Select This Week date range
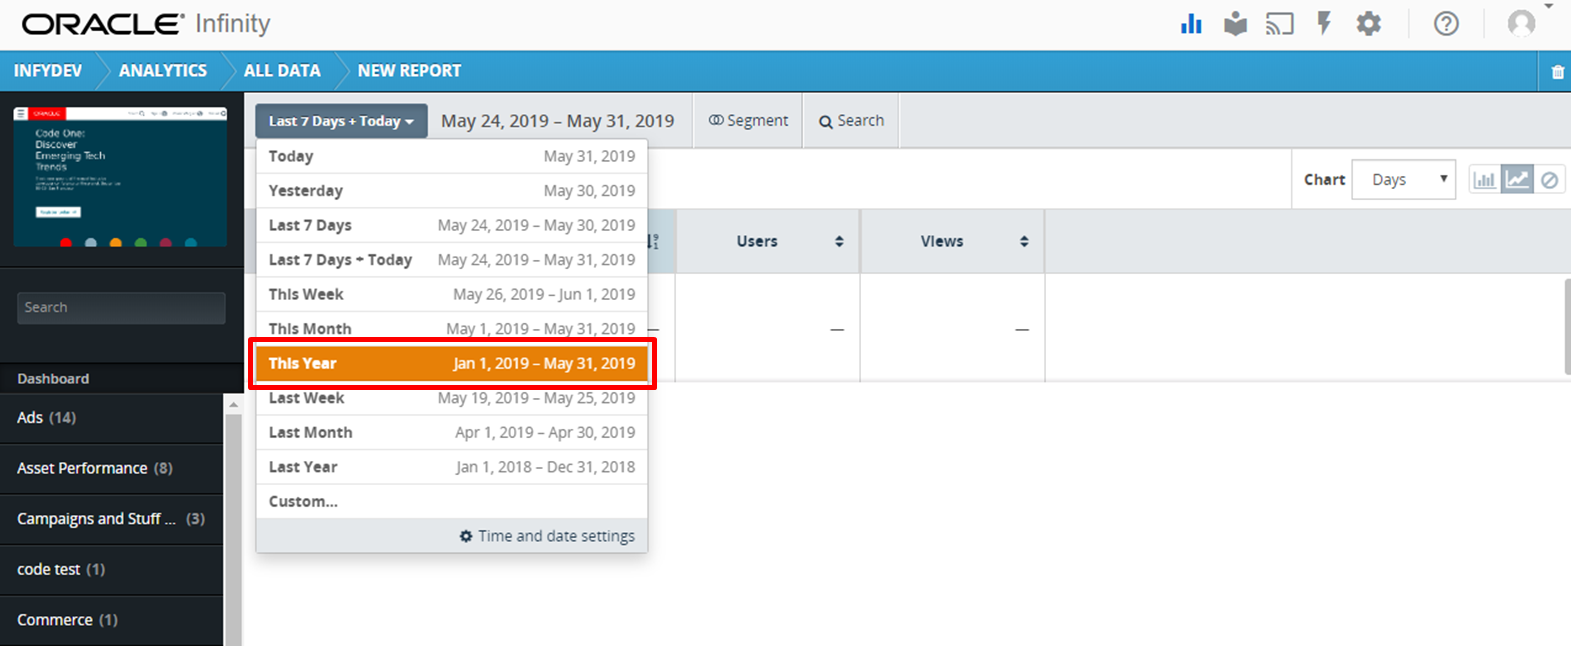Viewport: 1571px width, 646px height. point(452,294)
